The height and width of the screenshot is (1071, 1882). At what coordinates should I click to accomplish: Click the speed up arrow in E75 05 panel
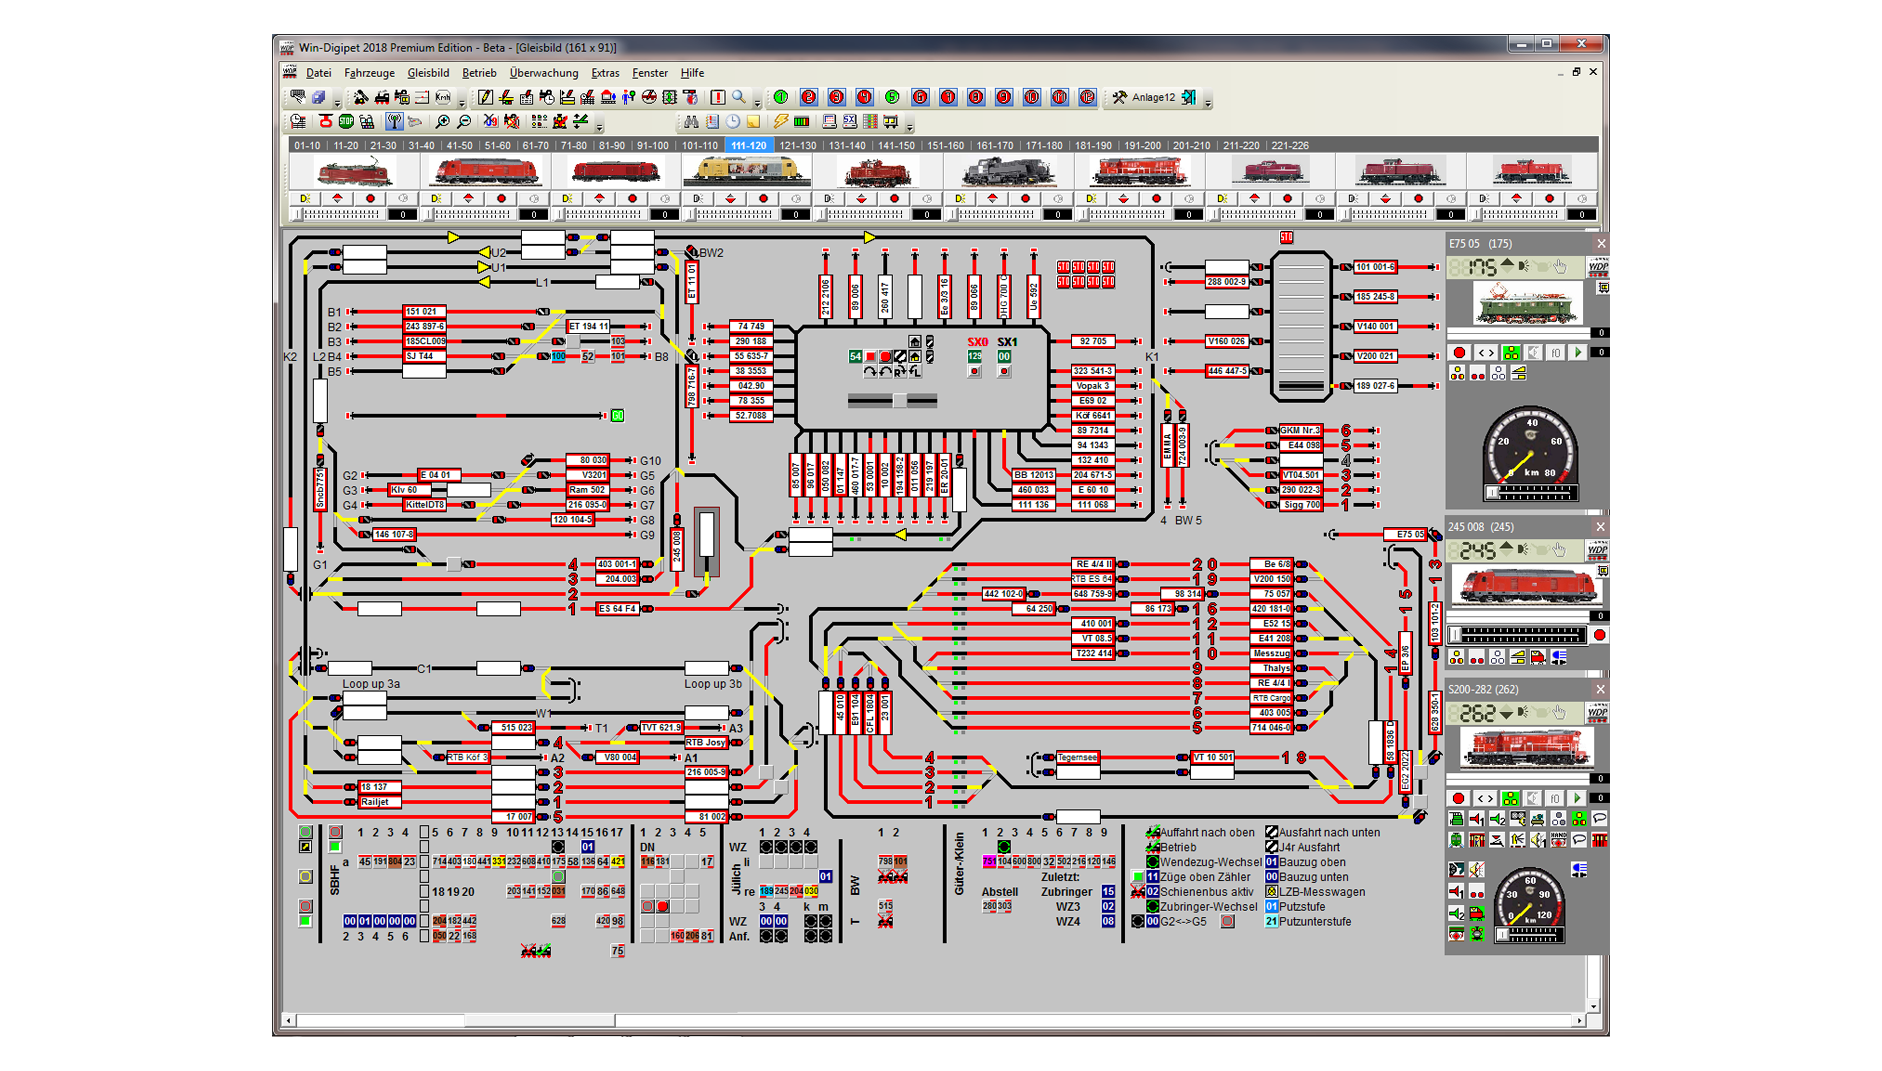(x=1507, y=261)
